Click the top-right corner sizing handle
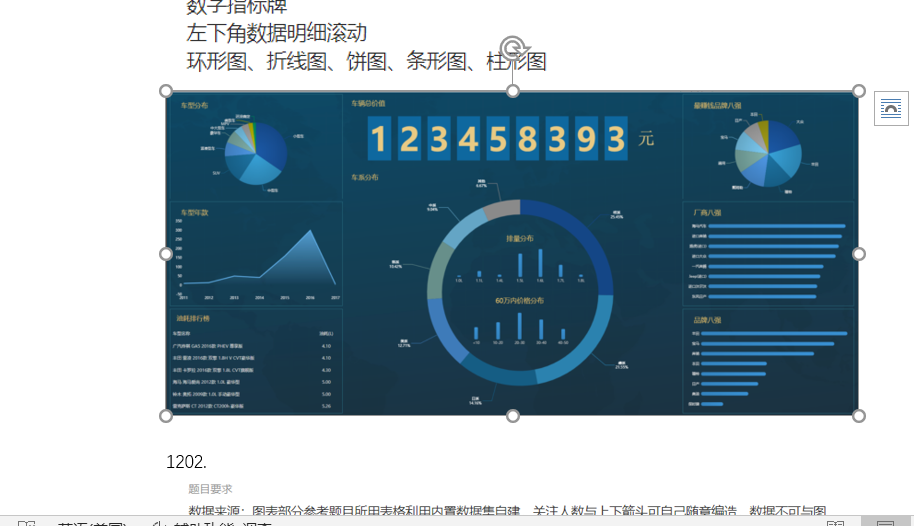This screenshot has height=526, width=914. click(859, 91)
